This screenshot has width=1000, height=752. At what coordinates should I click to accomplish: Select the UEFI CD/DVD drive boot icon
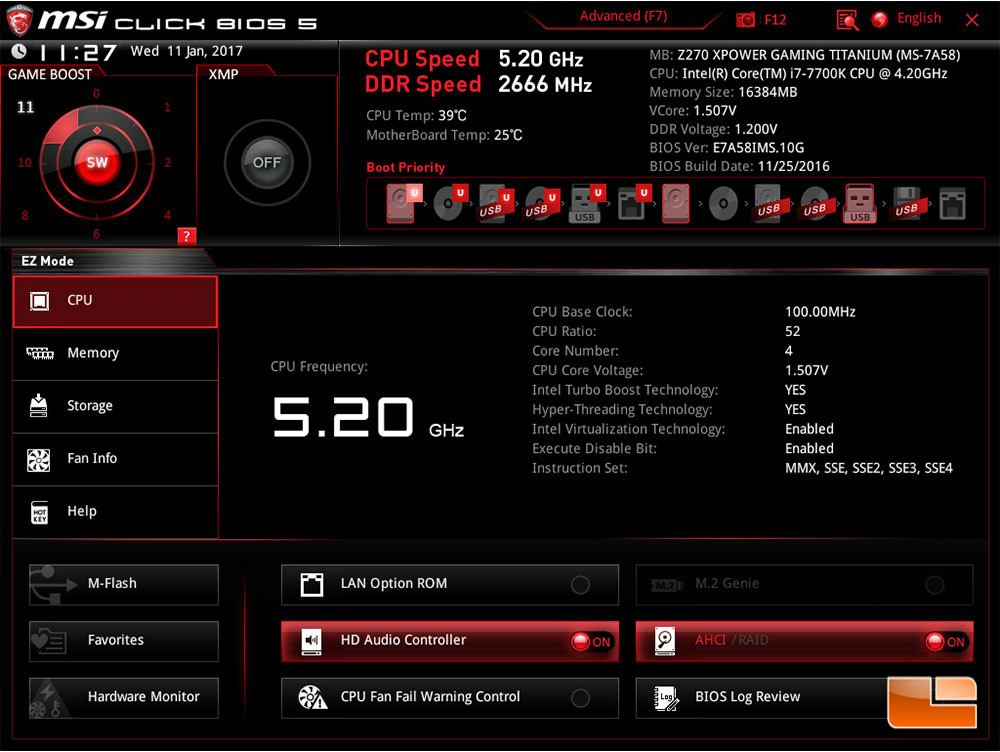(x=450, y=203)
